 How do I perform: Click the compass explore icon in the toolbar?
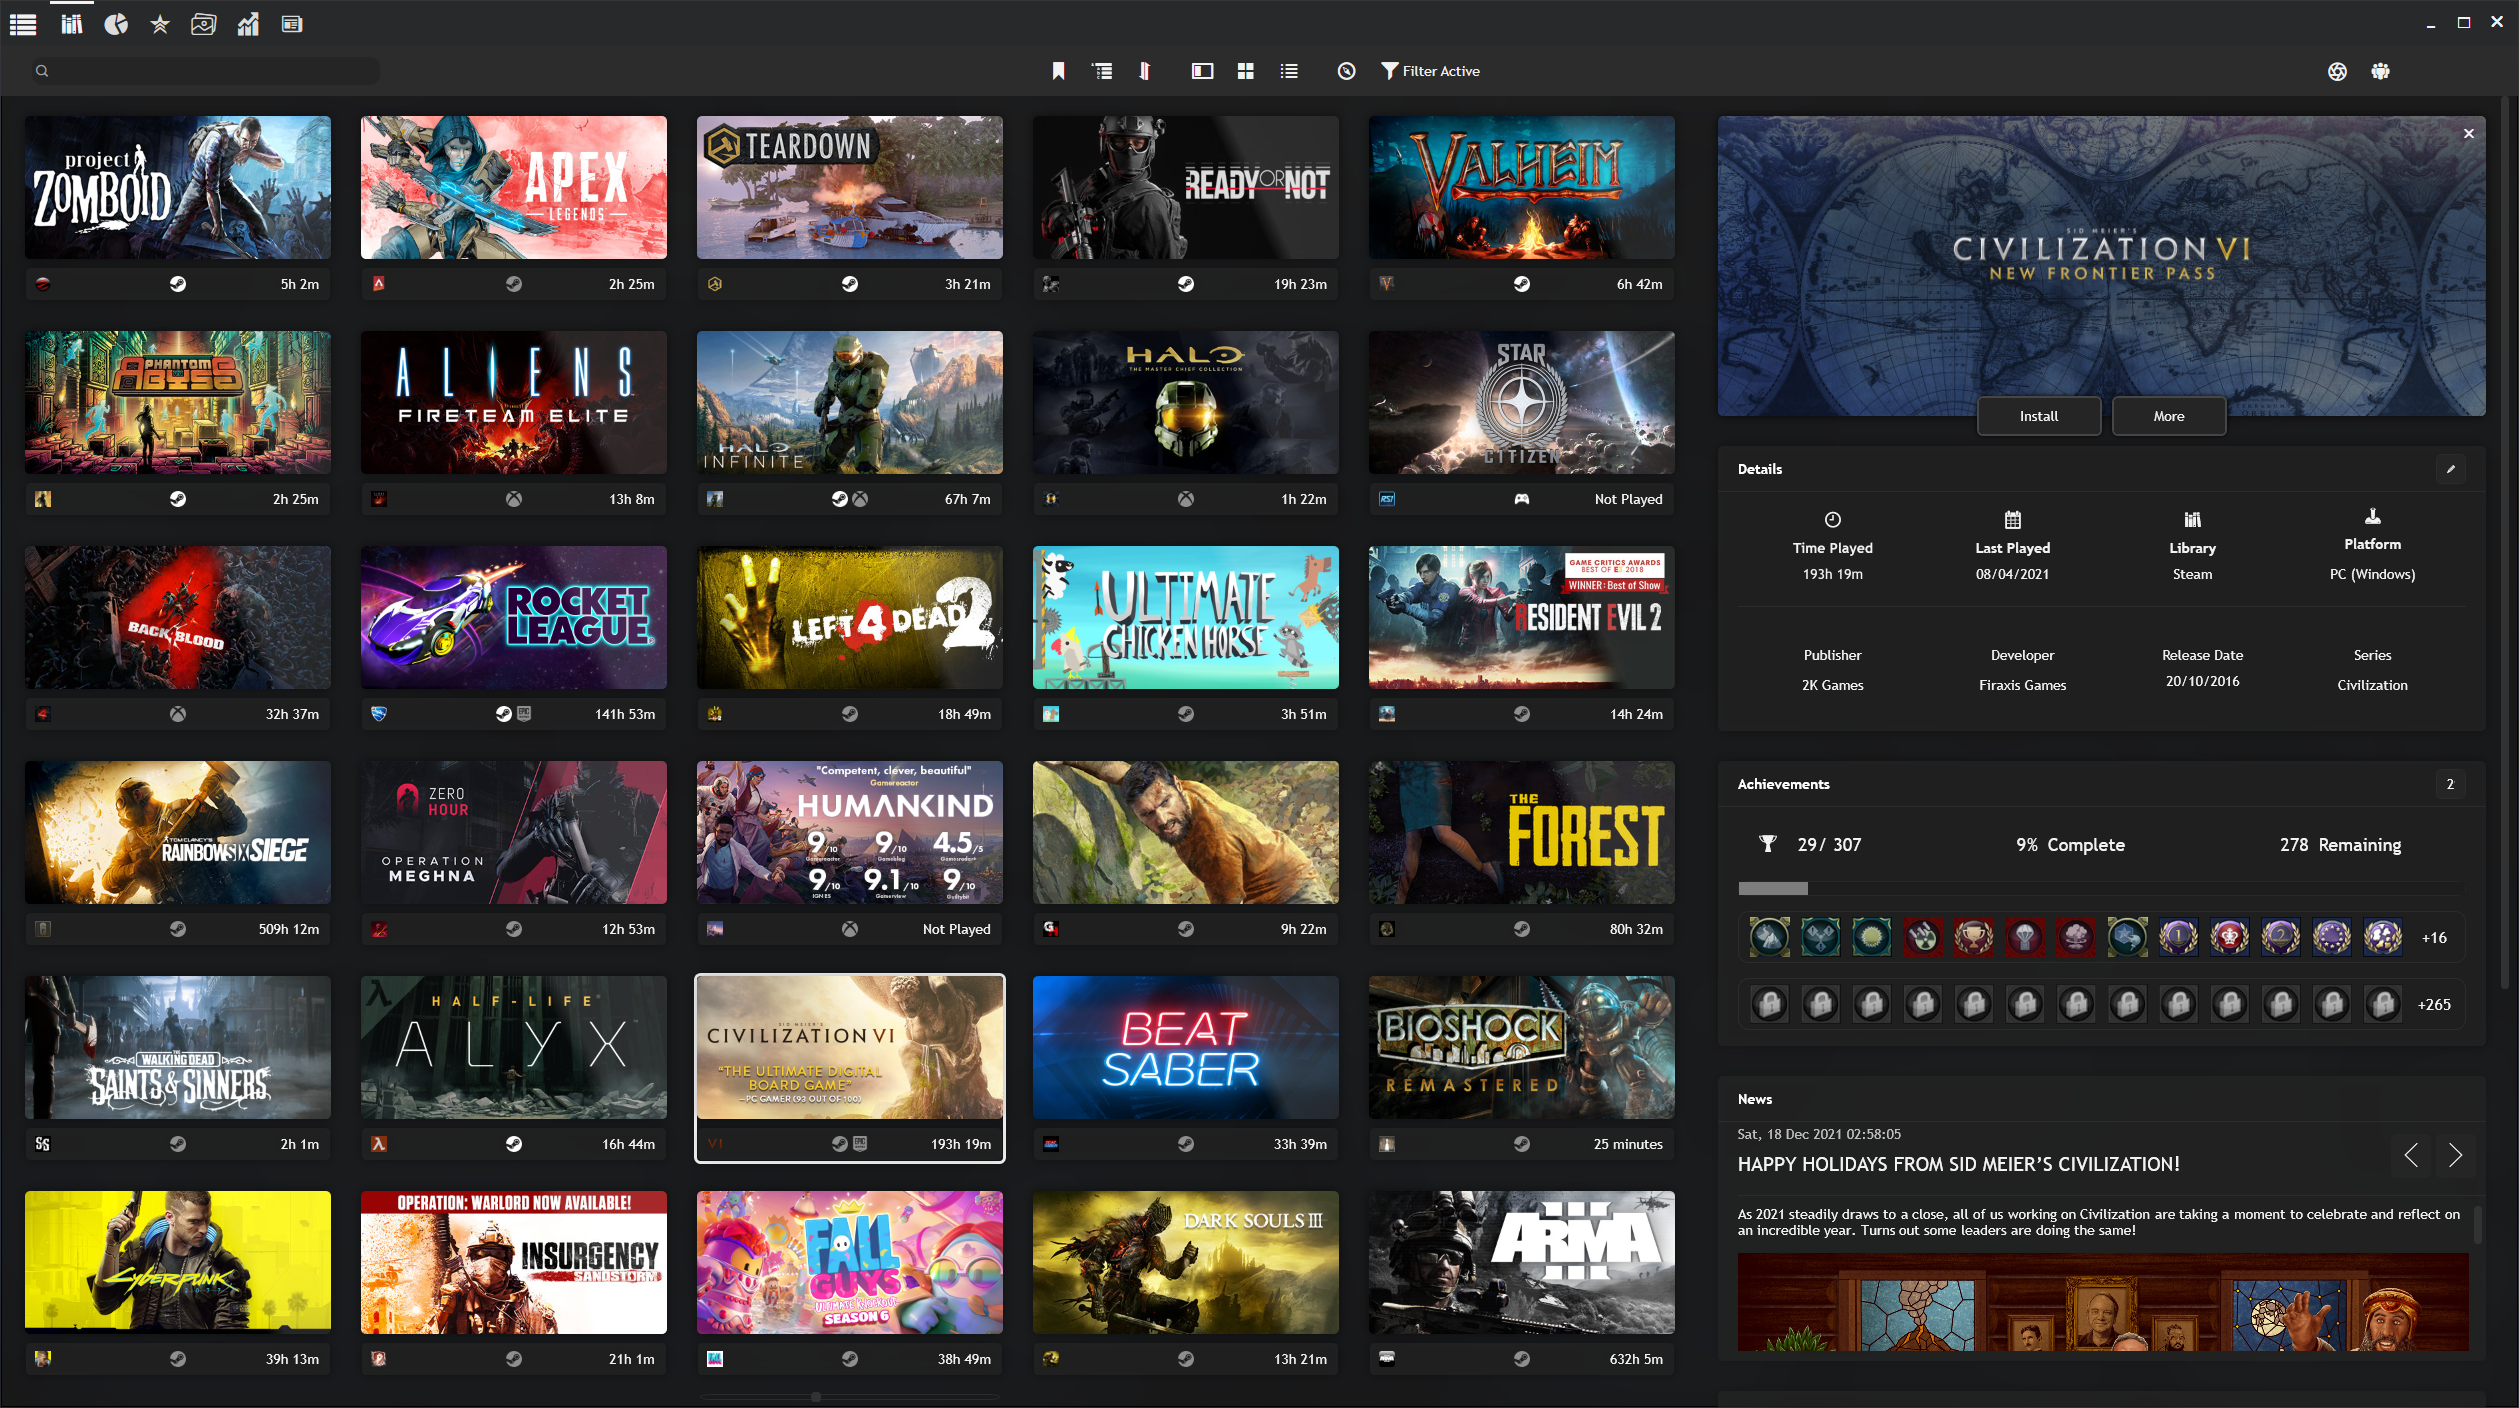(x=1346, y=71)
